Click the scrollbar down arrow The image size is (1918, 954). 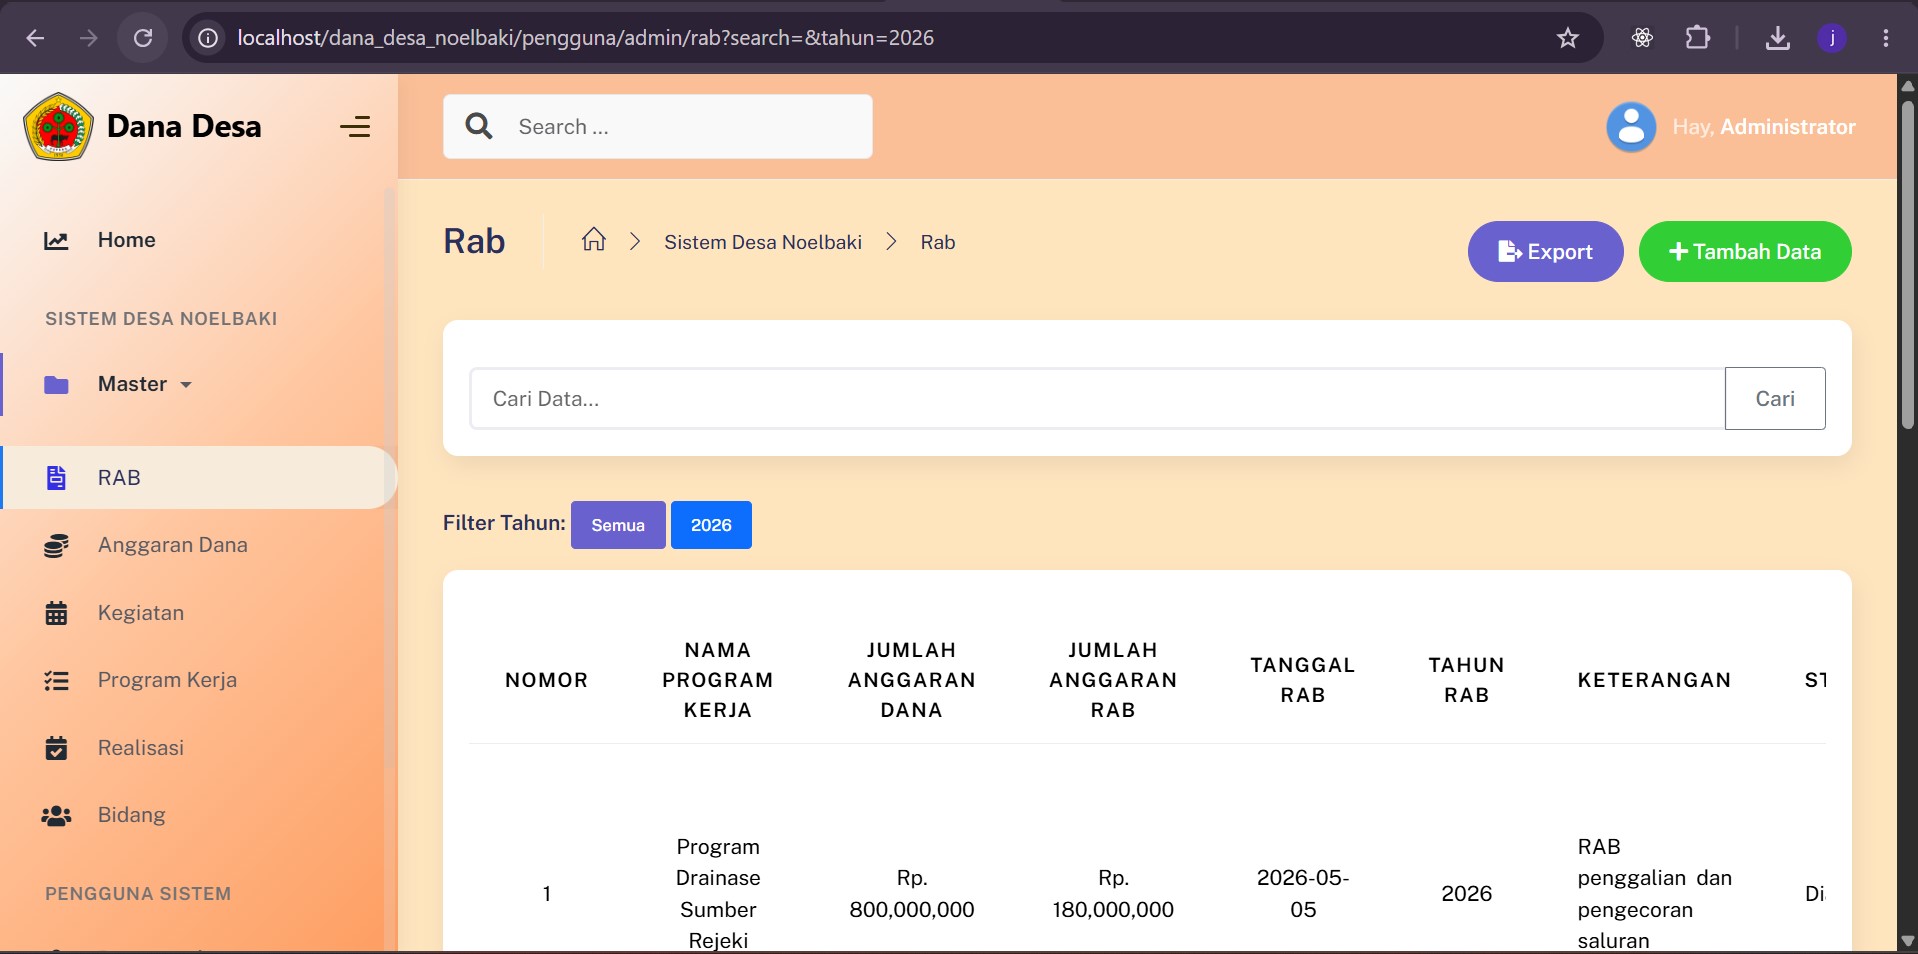(1908, 941)
